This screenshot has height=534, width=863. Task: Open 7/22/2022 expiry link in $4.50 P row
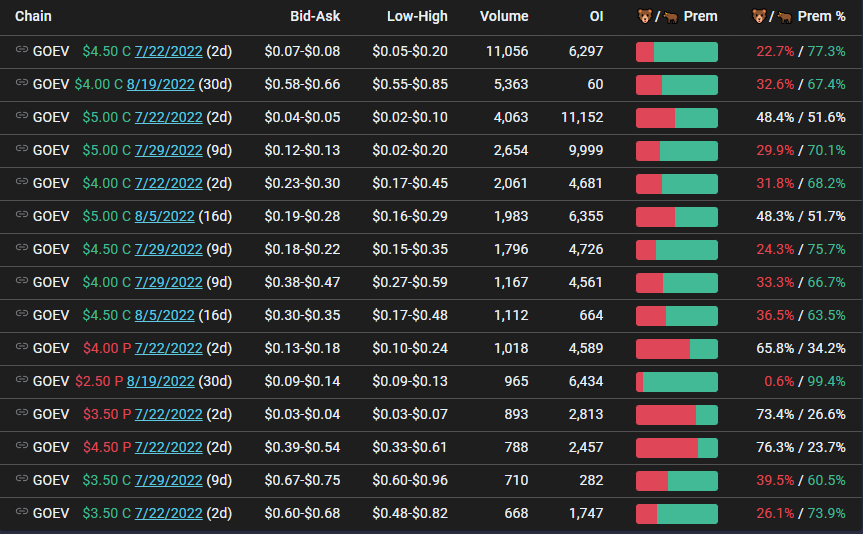tap(168, 448)
